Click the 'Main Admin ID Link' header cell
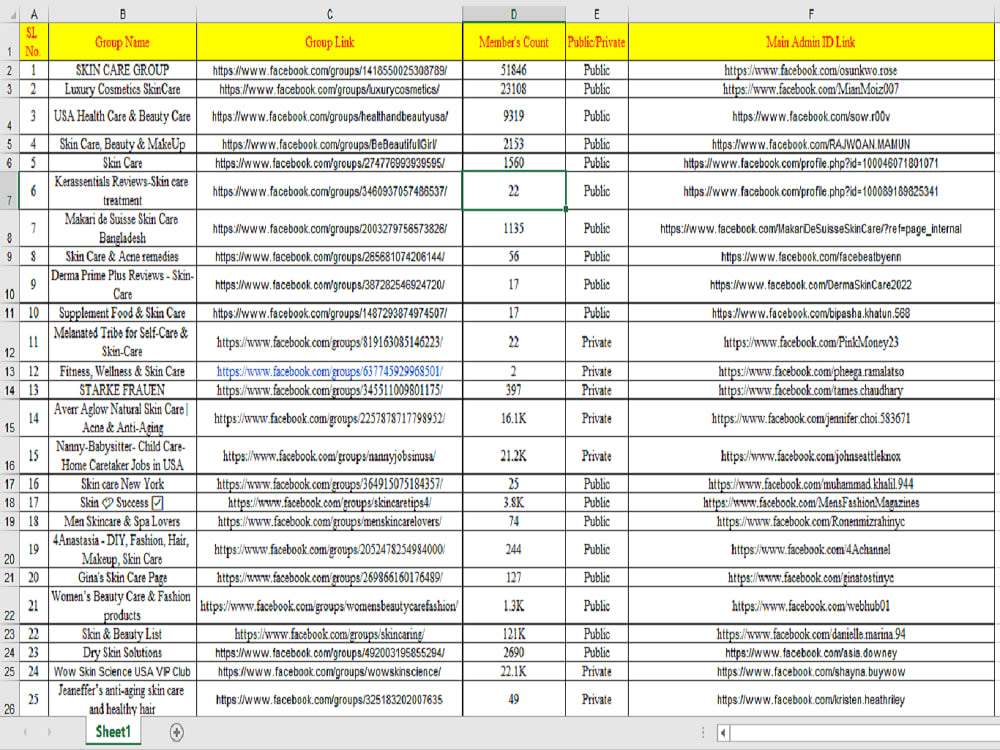Viewport: 1000px width, 750px height. click(x=811, y=42)
